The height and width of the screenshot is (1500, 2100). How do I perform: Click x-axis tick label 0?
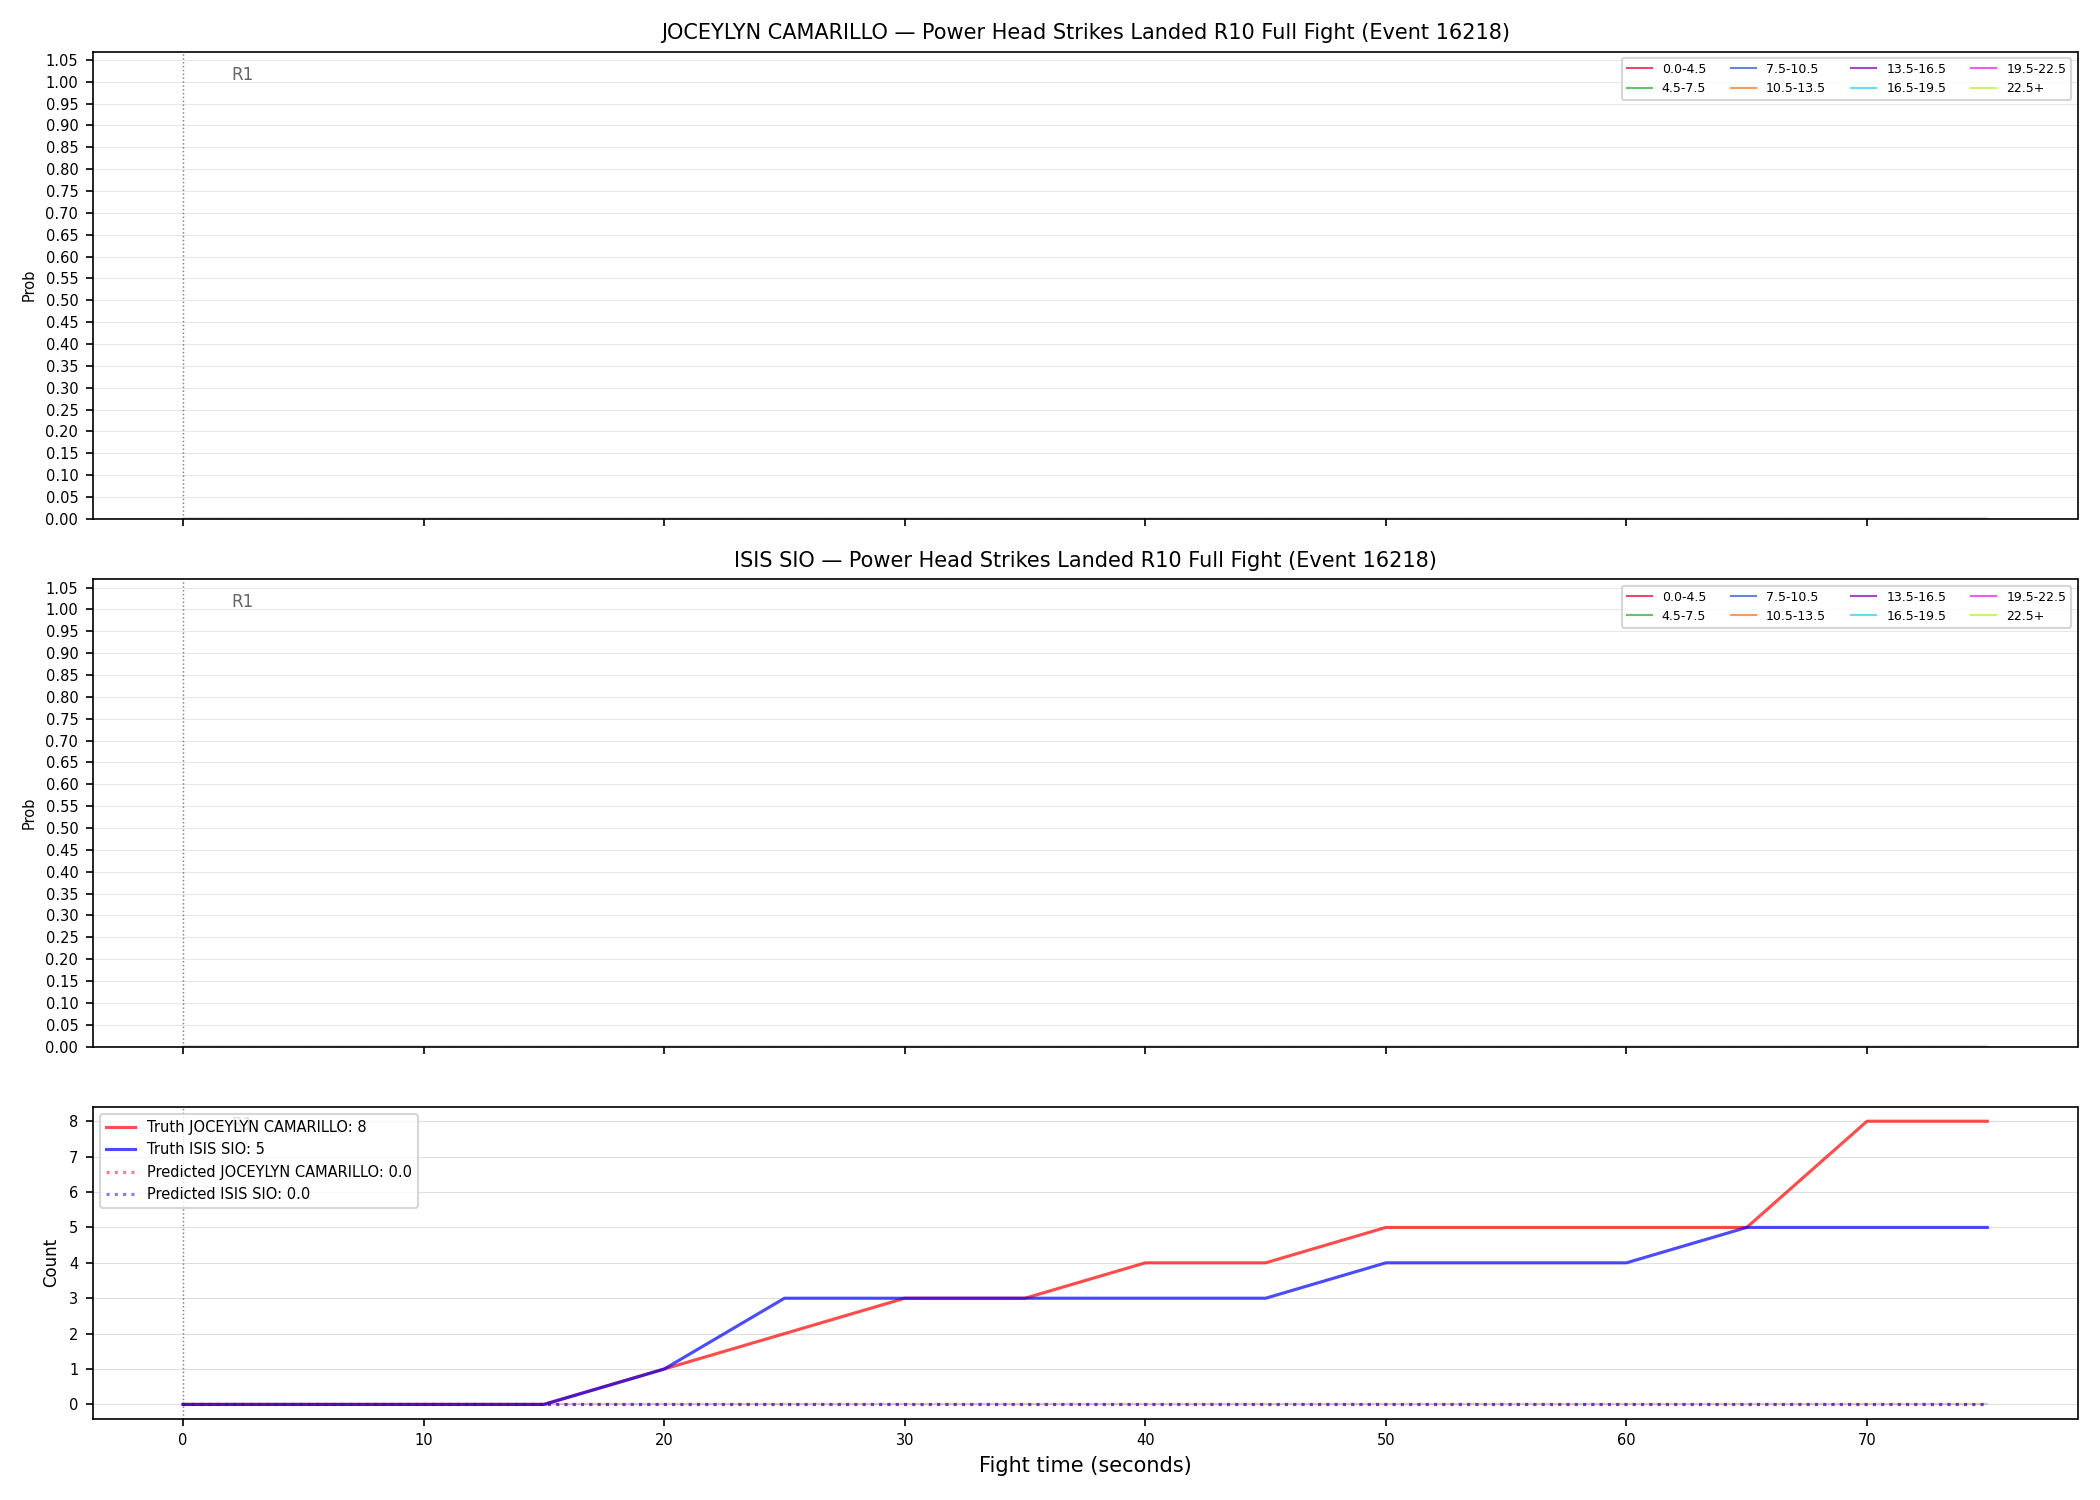(x=183, y=1440)
